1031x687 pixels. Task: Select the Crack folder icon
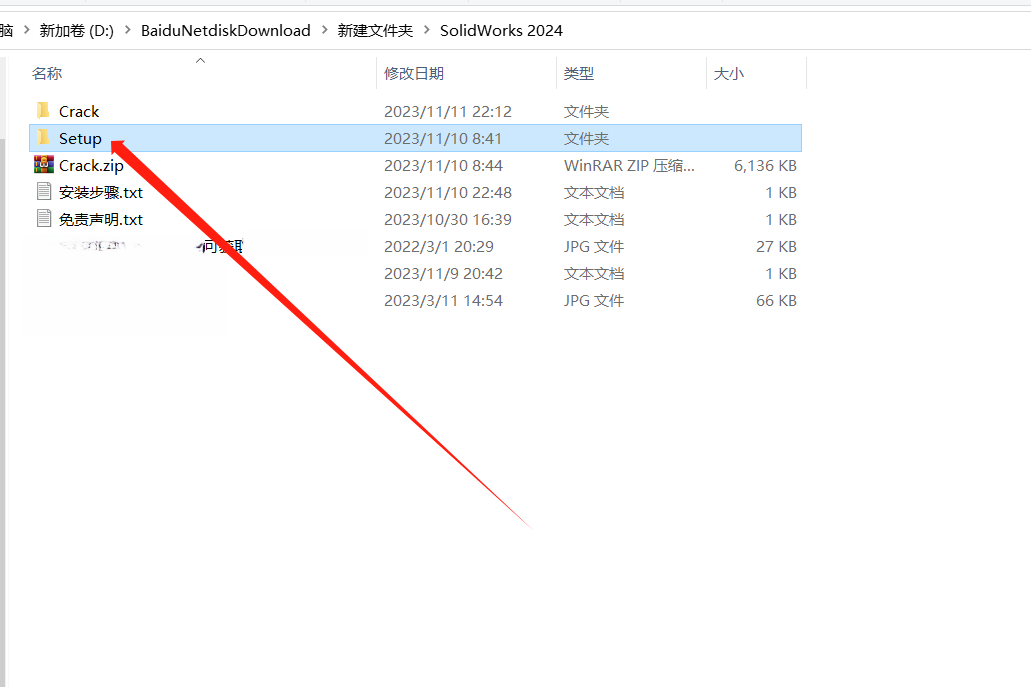tap(43, 111)
